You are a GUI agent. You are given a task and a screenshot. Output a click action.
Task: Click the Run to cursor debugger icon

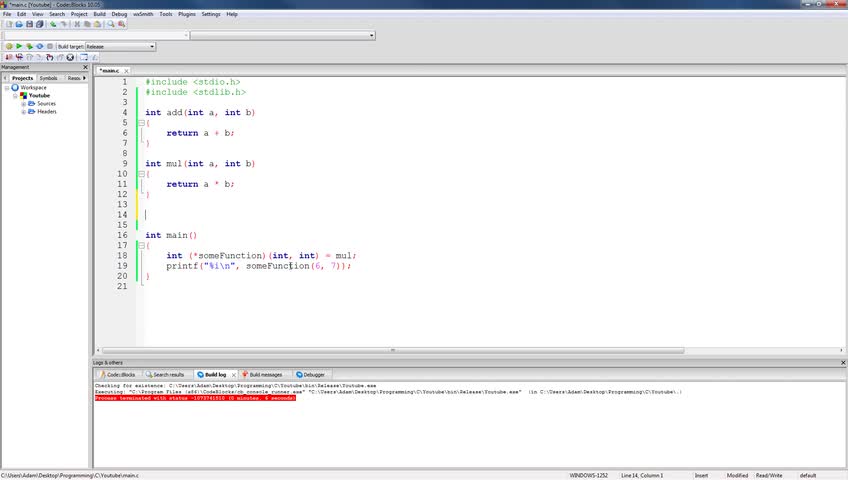point(19,57)
